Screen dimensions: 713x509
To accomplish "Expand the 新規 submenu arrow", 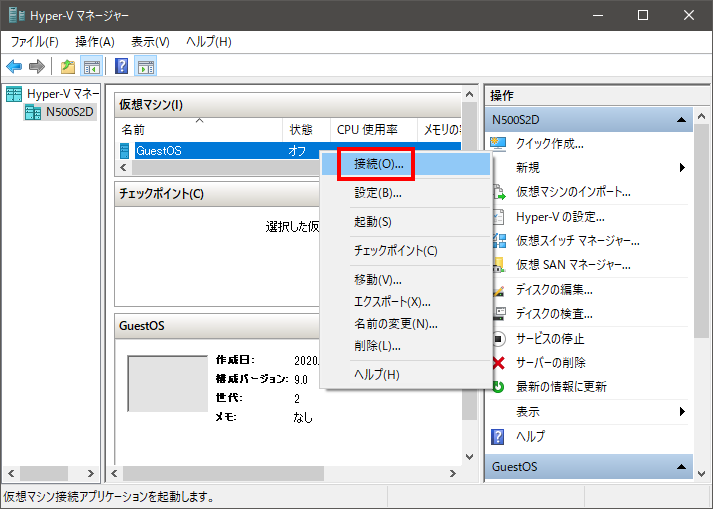I will click(682, 167).
